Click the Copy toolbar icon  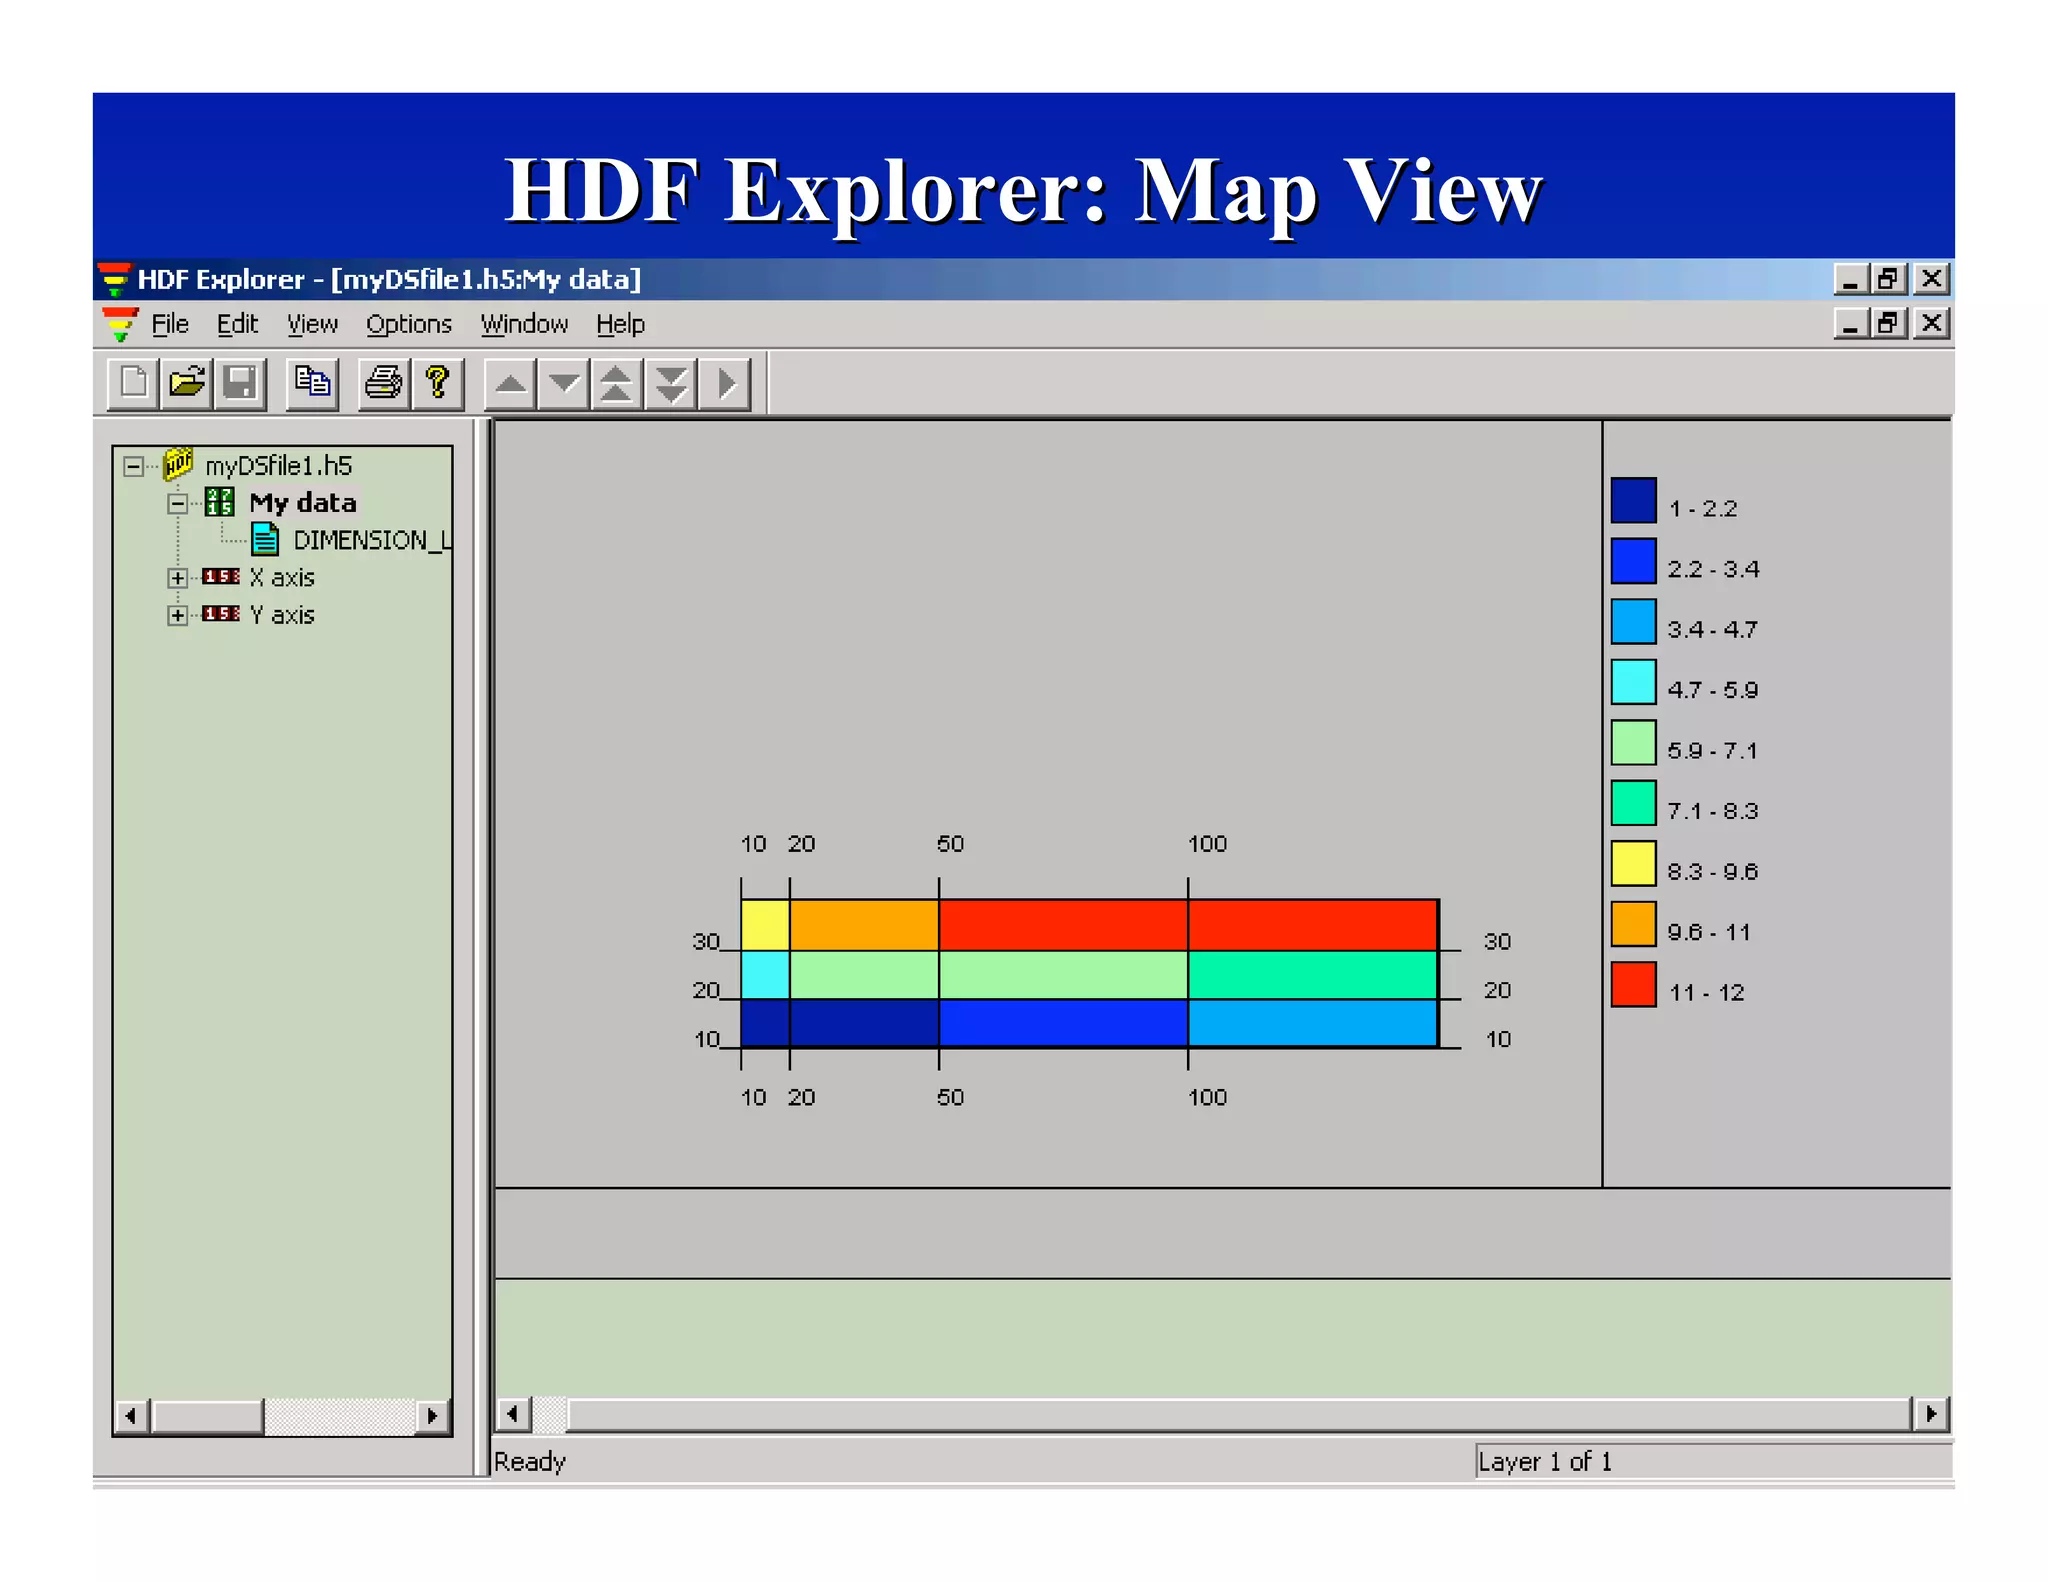point(312,383)
